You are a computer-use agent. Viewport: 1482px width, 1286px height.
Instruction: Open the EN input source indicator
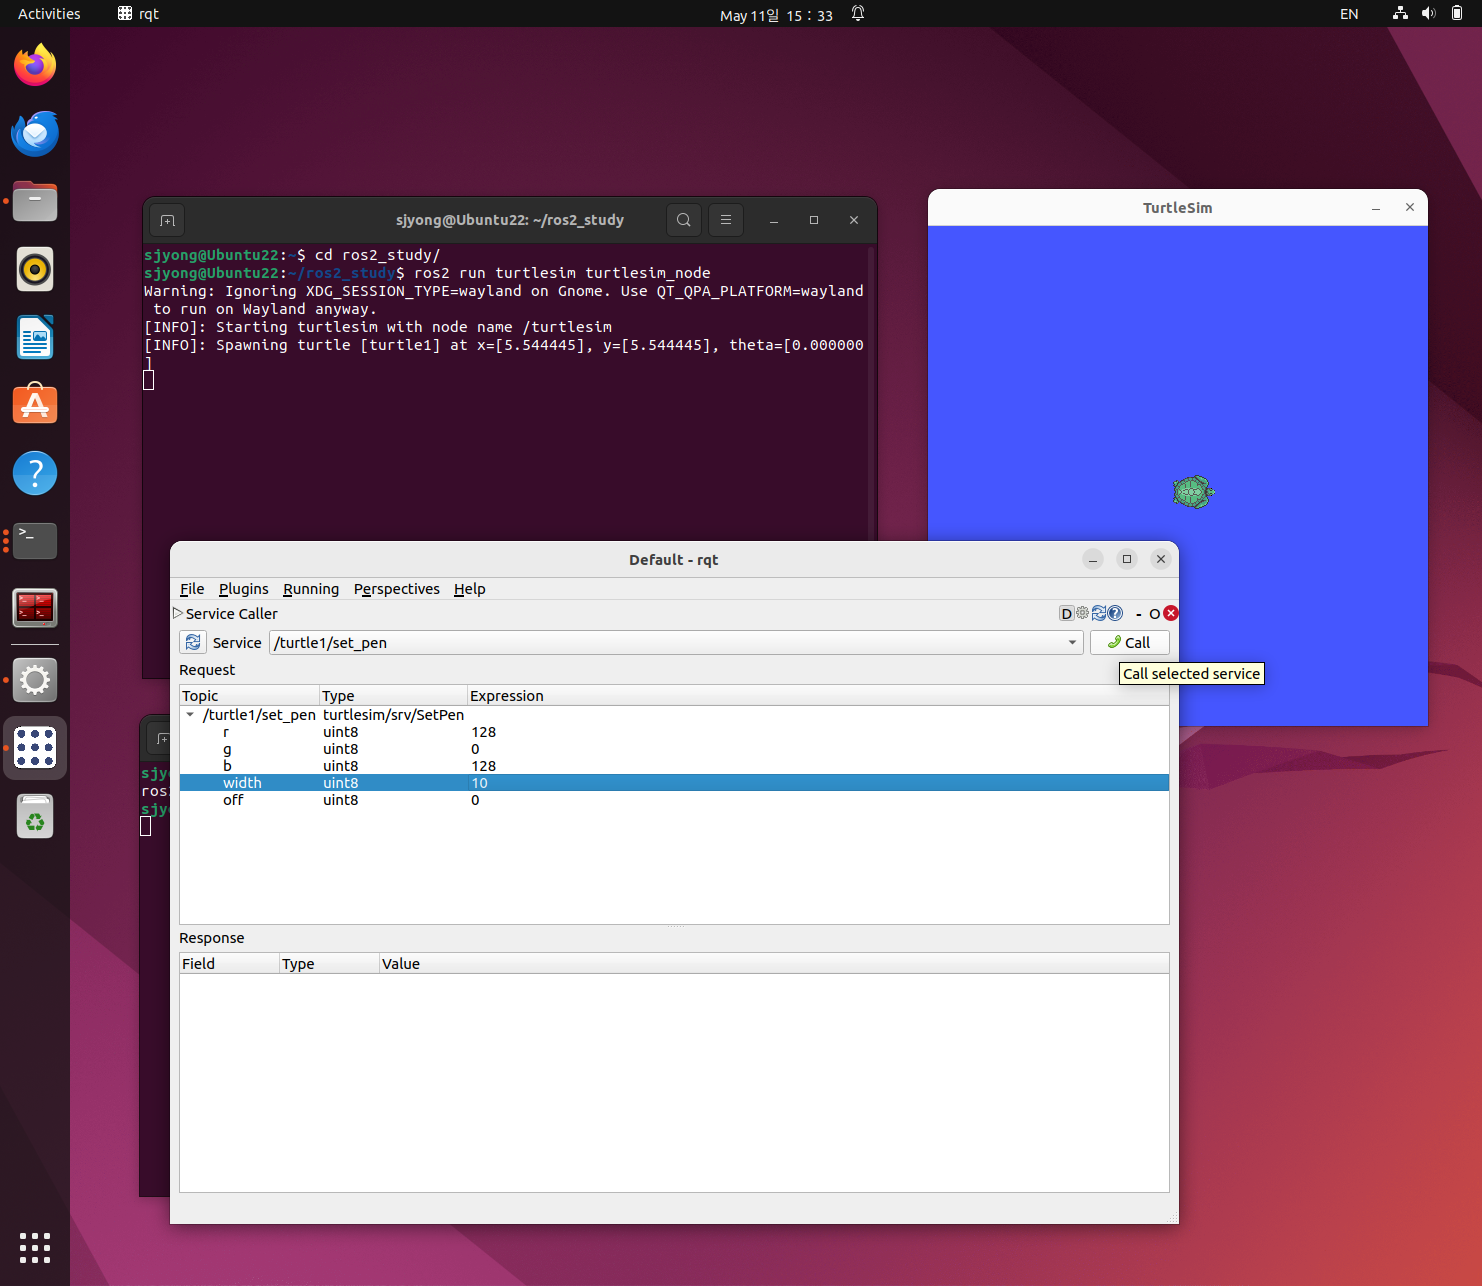pyautogui.click(x=1349, y=14)
